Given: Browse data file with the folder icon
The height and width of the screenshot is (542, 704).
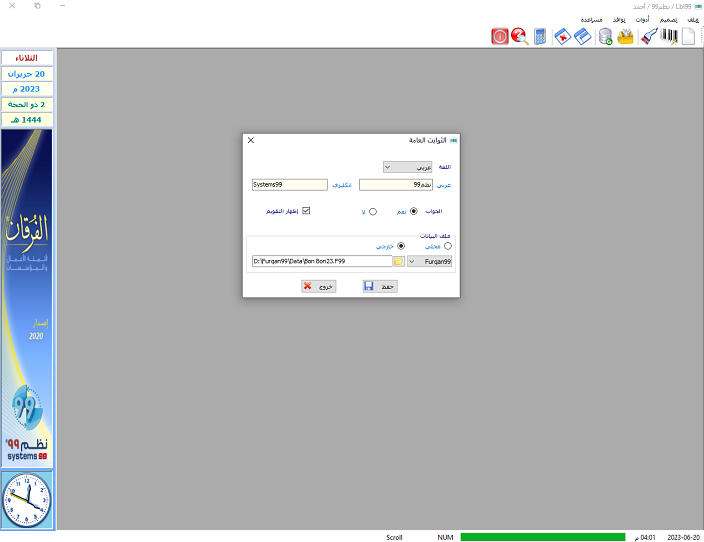Looking at the screenshot, I should (398, 261).
